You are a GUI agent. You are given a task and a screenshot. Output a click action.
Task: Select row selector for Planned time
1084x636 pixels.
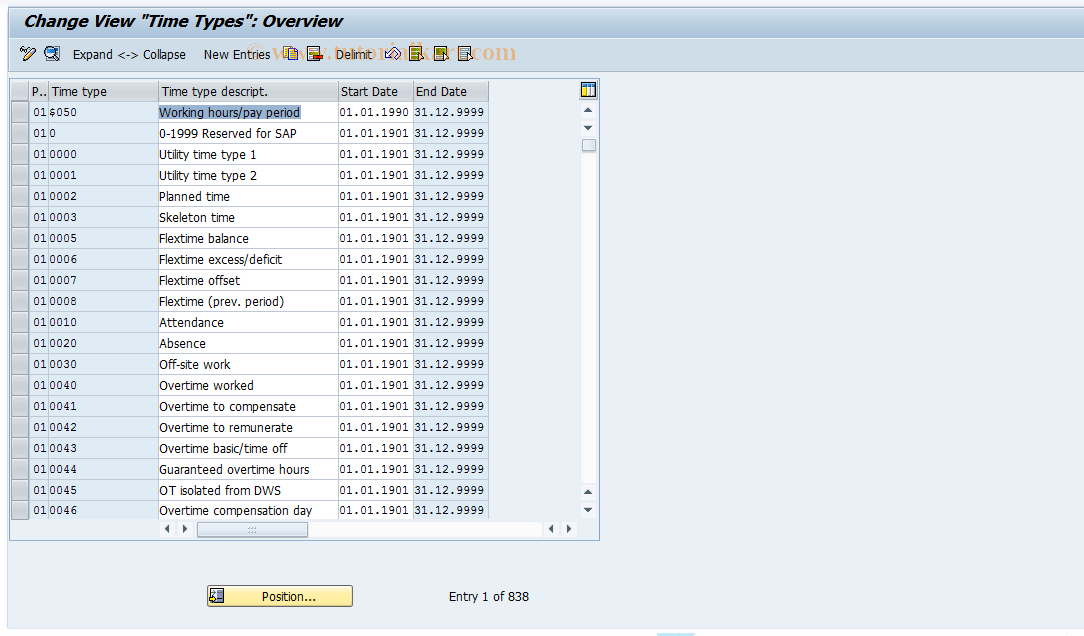(x=20, y=196)
